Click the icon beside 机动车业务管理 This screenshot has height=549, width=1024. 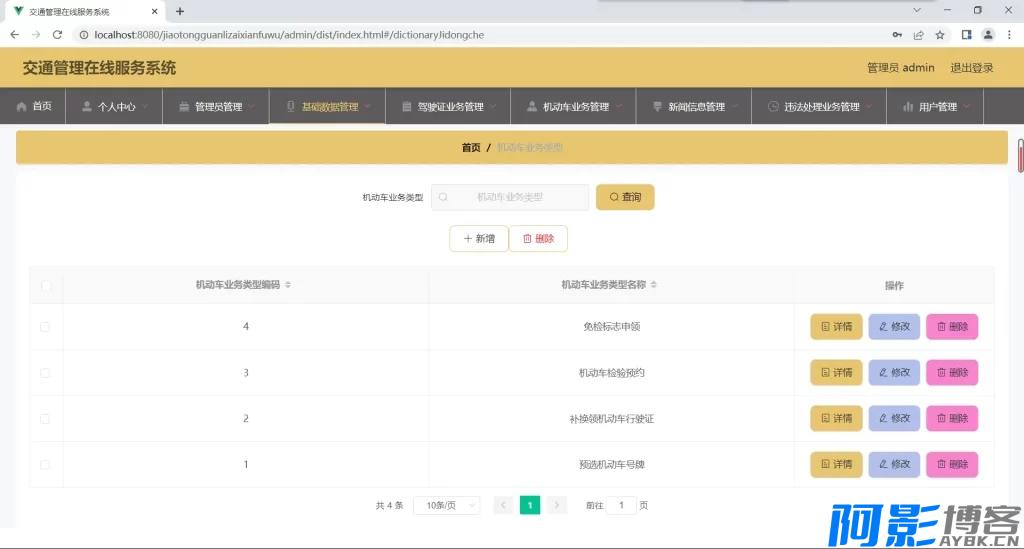tap(532, 106)
